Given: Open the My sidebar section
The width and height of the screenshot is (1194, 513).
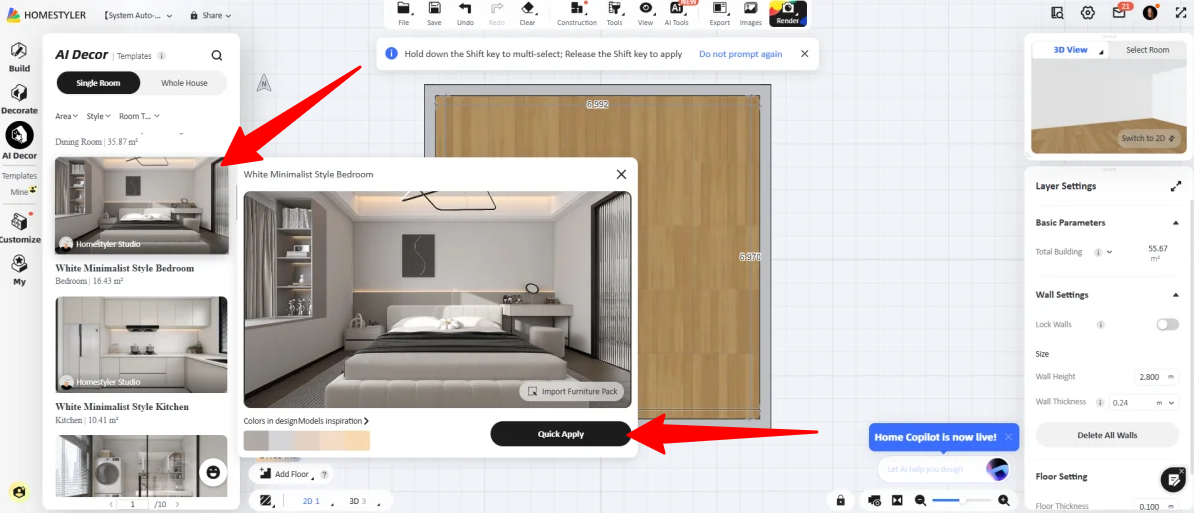Looking at the screenshot, I should pos(19,269).
